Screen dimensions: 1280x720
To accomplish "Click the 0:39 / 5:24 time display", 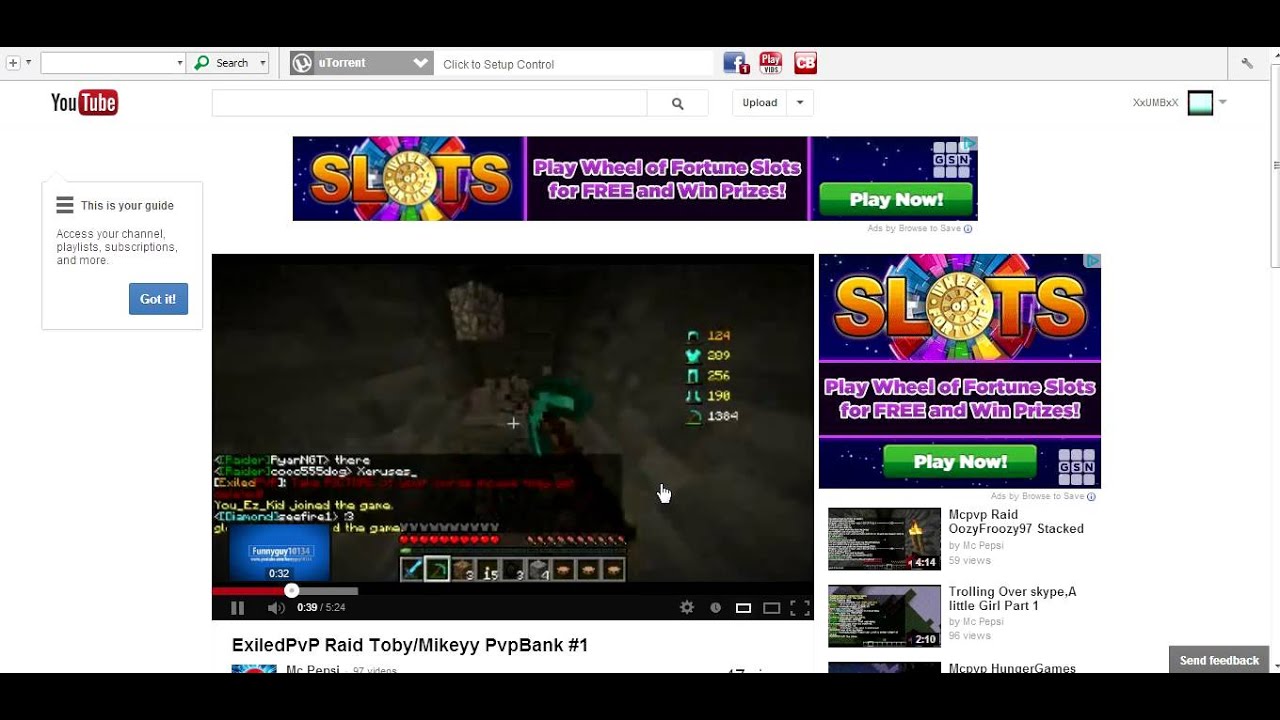I will tap(321, 607).
